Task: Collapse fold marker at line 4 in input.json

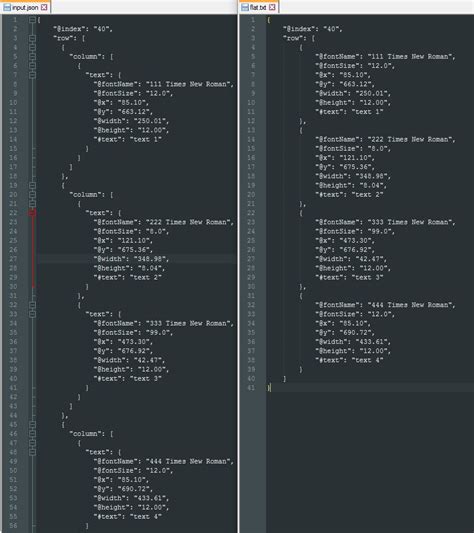Action: tap(32, 48)
